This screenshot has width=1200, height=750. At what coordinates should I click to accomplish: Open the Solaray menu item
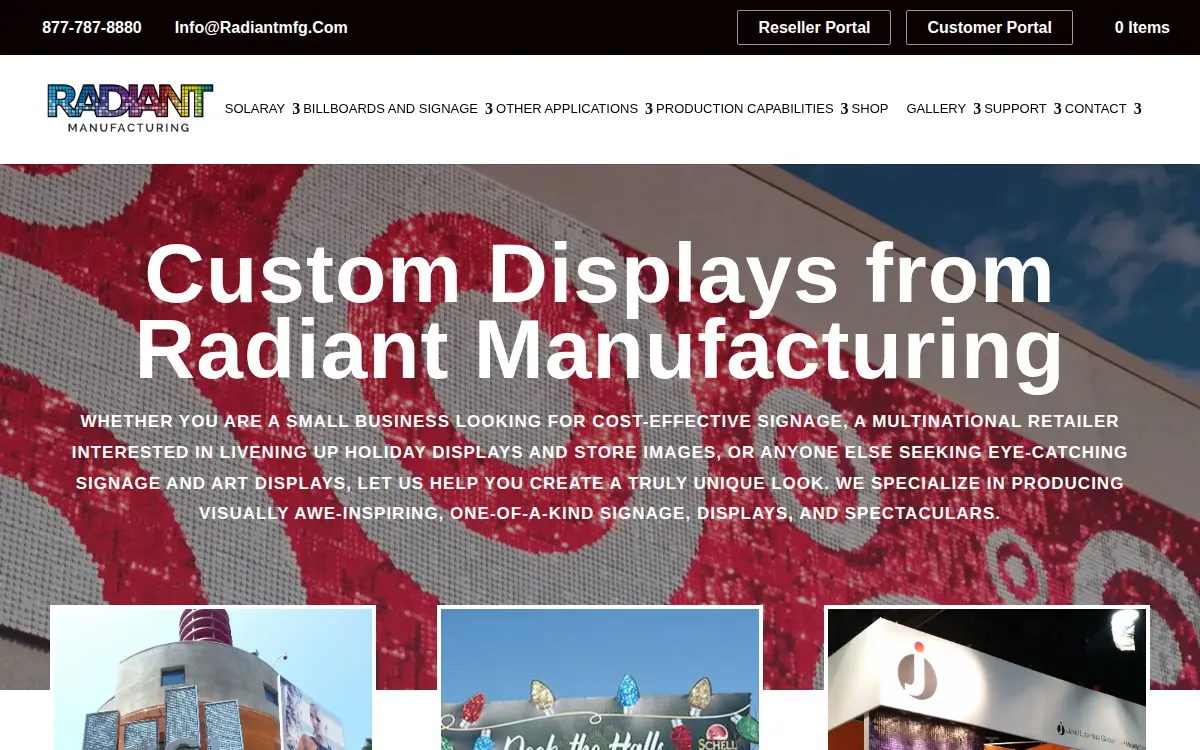tap(255, 109)
